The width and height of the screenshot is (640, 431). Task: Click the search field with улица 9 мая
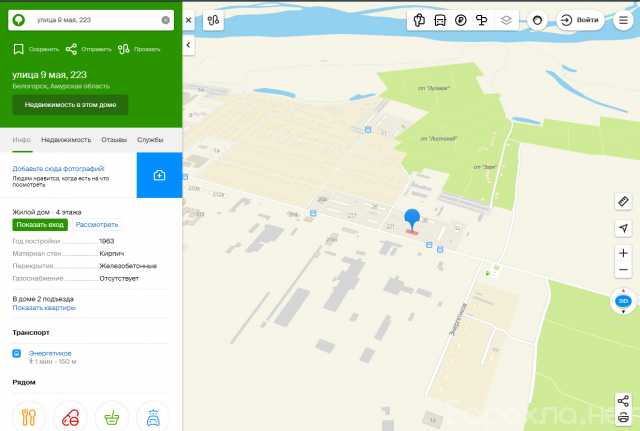[x=91, y=20]
